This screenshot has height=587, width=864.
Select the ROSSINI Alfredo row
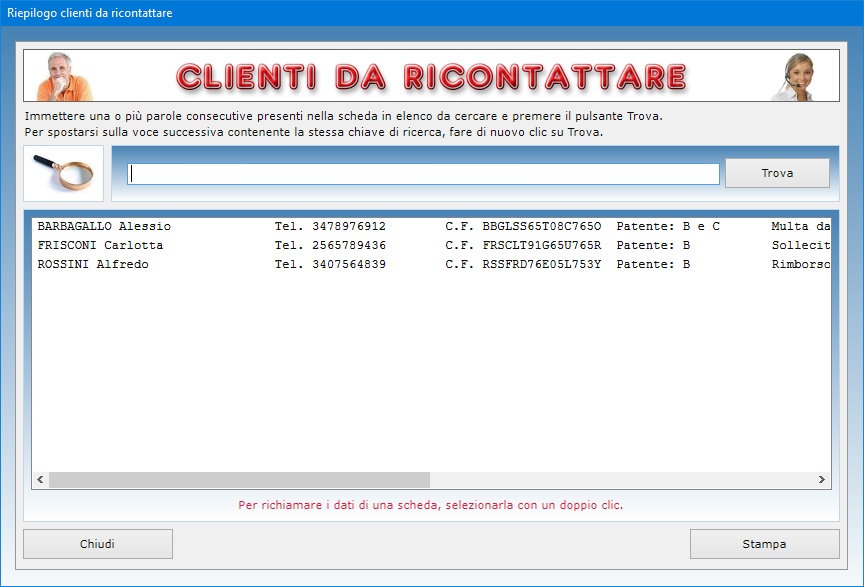pyautogui.click(x=431, y=264)
